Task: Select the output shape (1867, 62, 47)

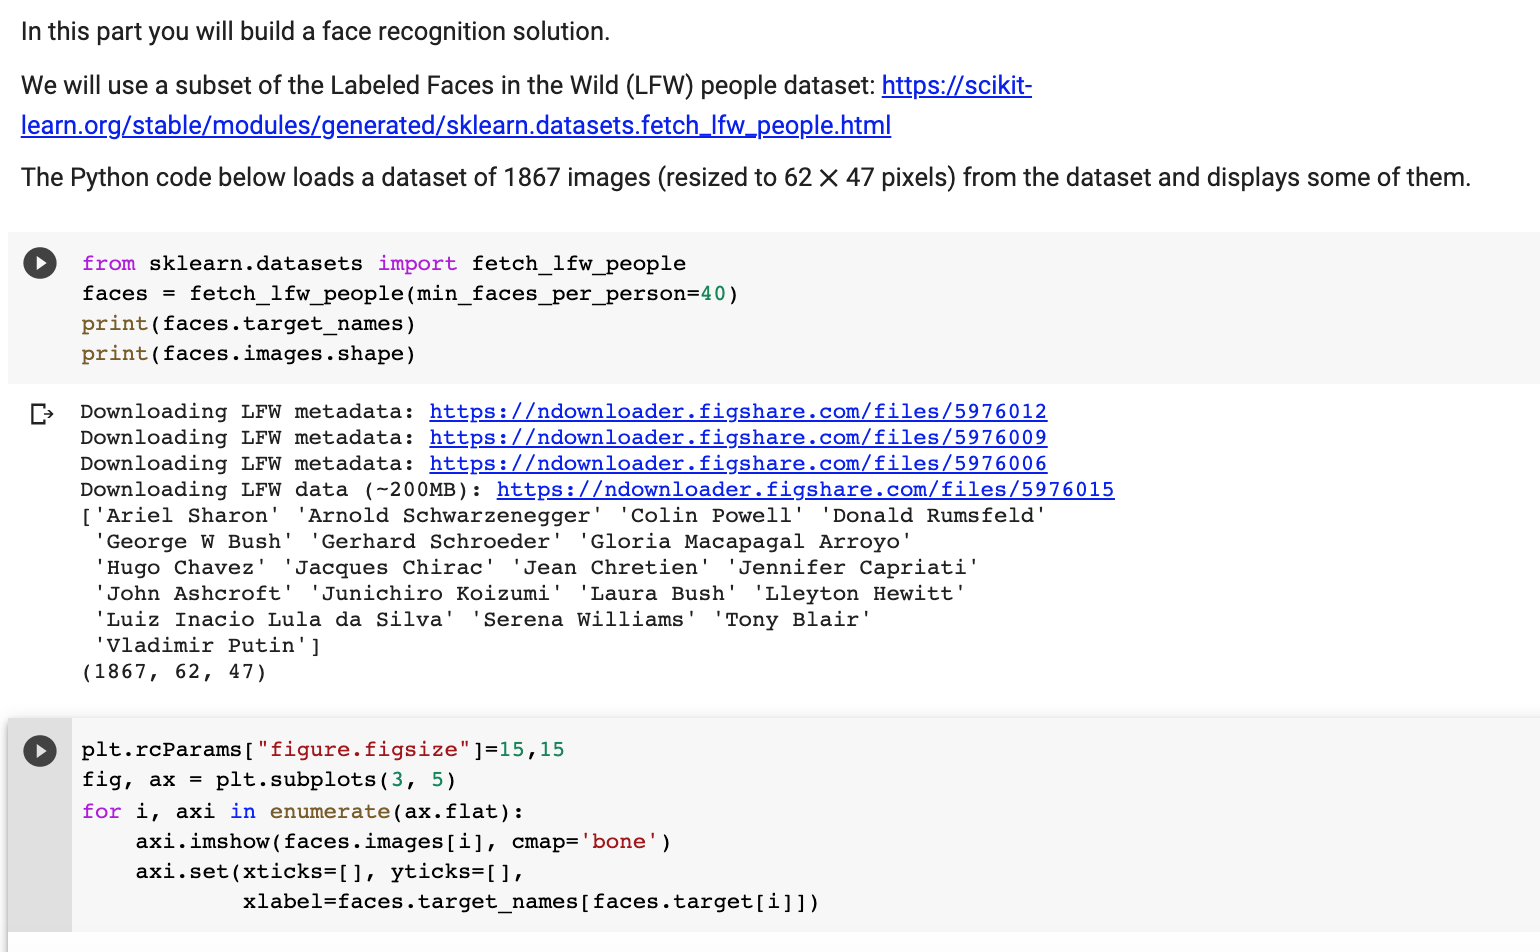Action: click(174, 671)
